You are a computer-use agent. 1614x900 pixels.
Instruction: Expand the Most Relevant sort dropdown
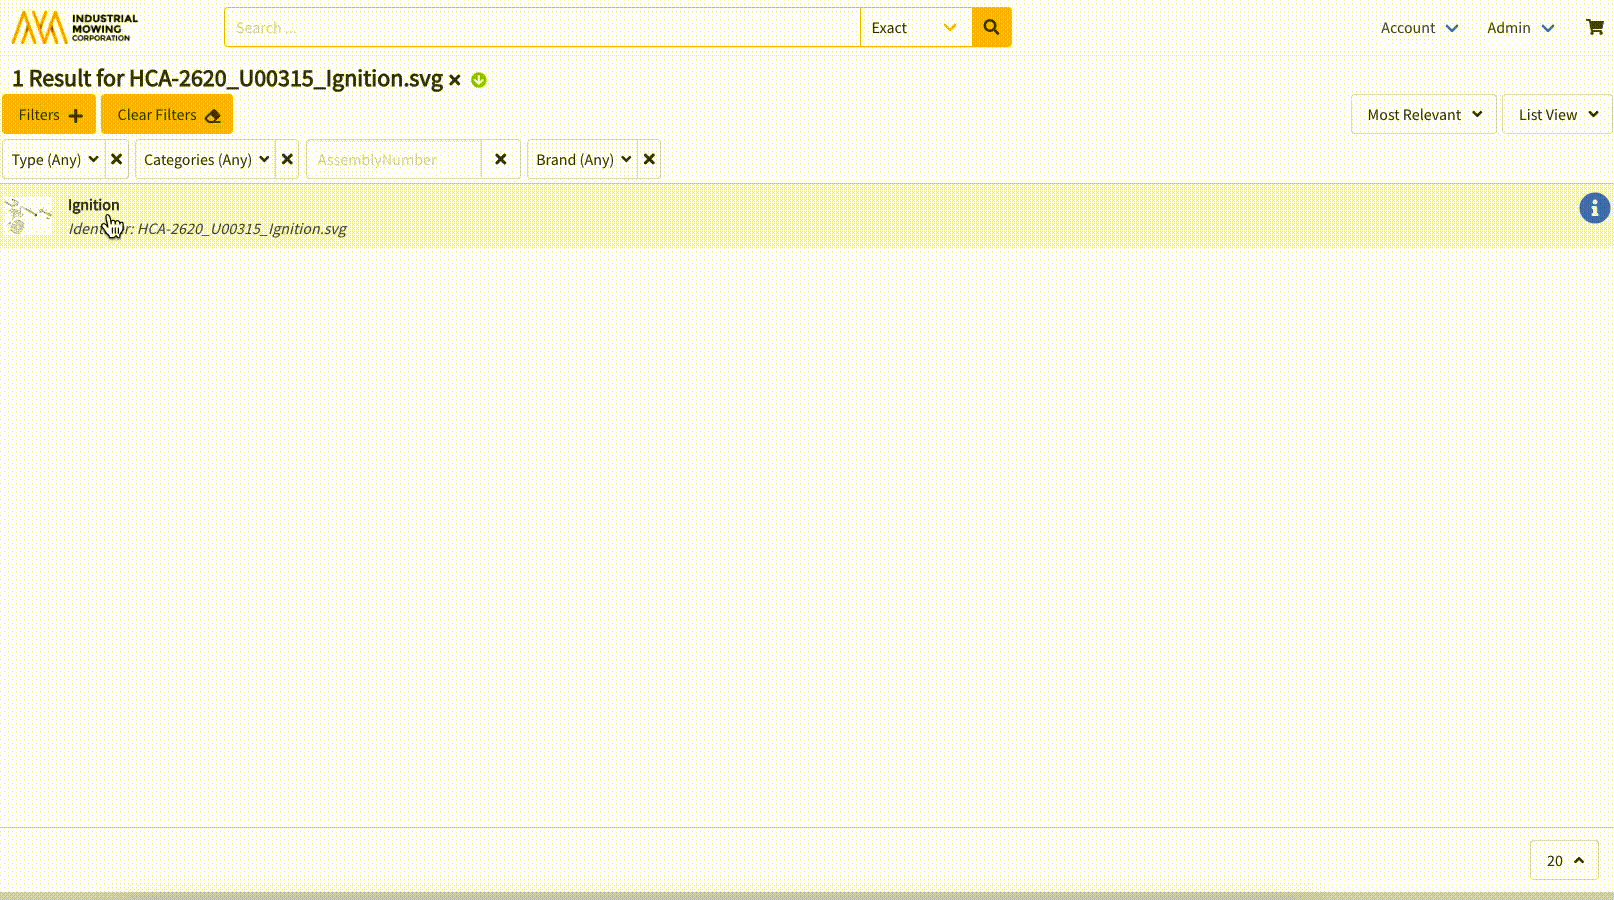1423,114
